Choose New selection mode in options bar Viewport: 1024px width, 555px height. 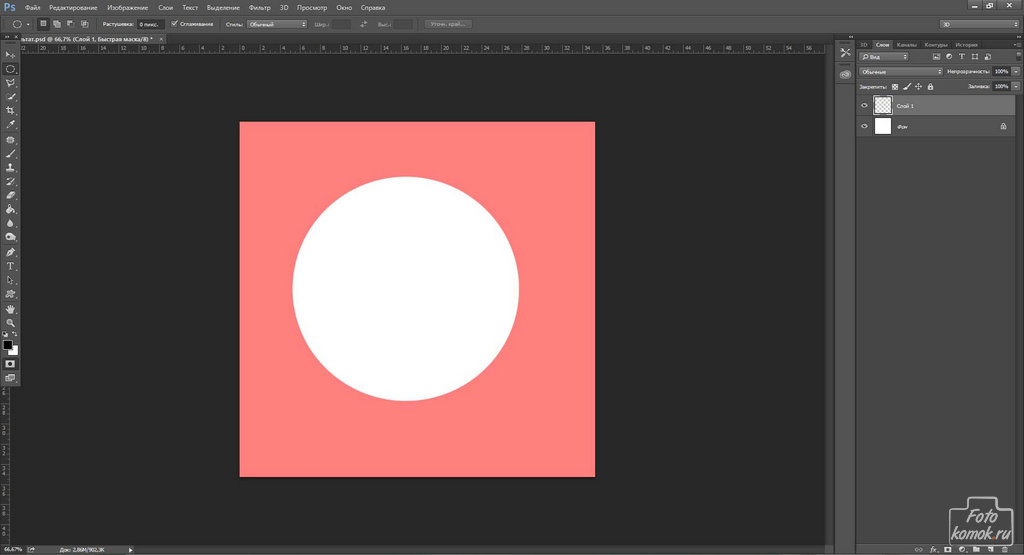43,24
